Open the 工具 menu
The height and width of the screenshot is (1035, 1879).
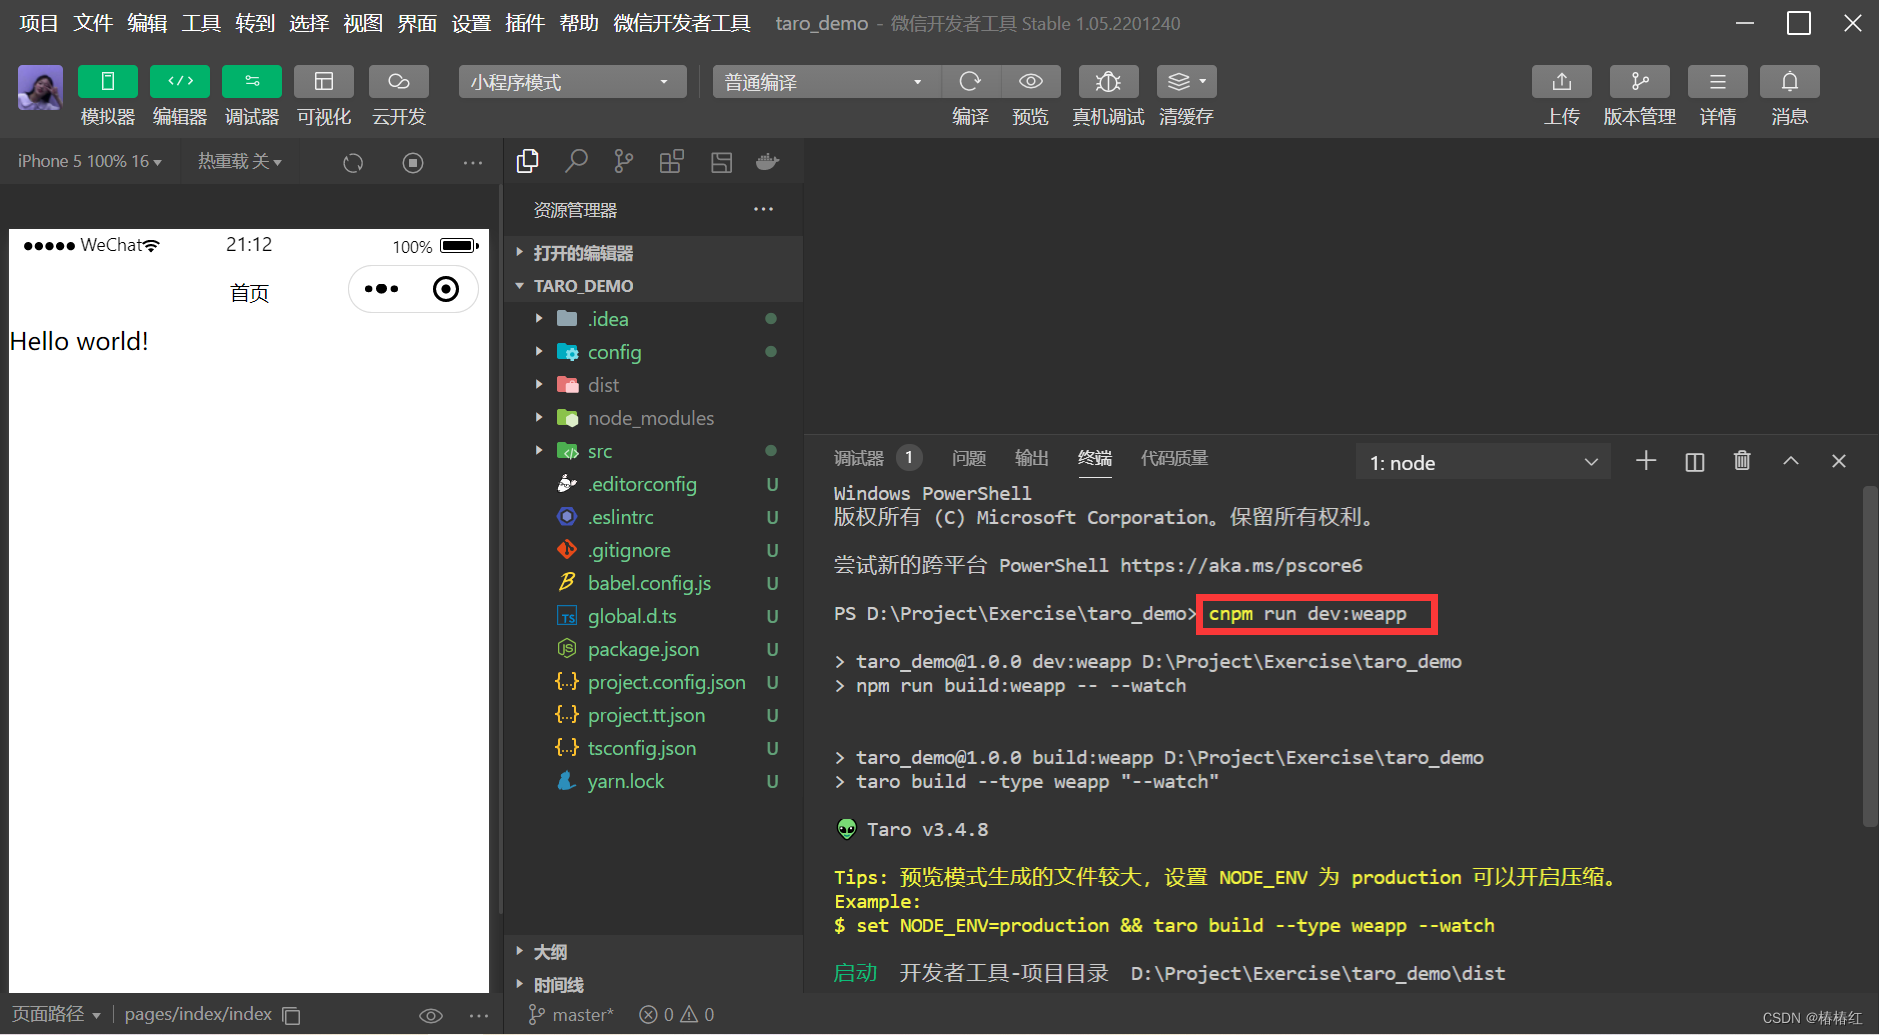point(199,22)
